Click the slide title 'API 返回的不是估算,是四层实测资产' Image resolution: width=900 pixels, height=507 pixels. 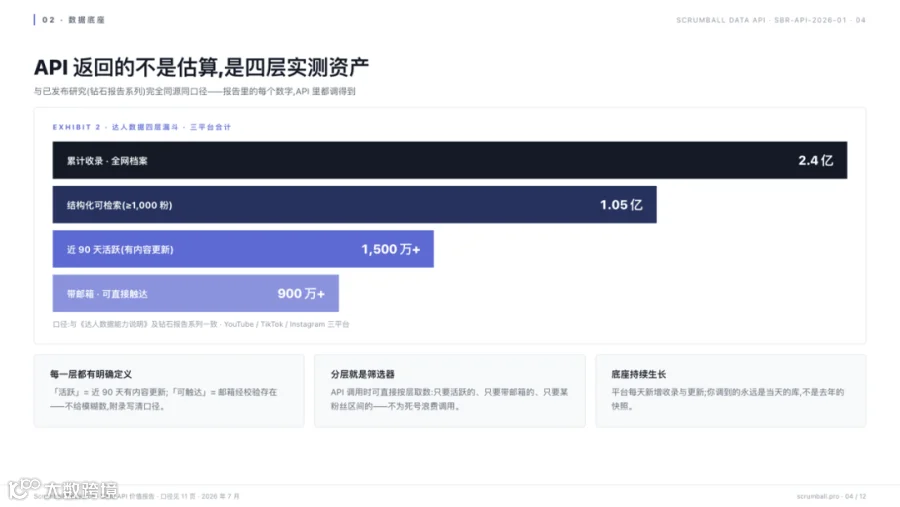pyautogui.click(x=201, y=67)
